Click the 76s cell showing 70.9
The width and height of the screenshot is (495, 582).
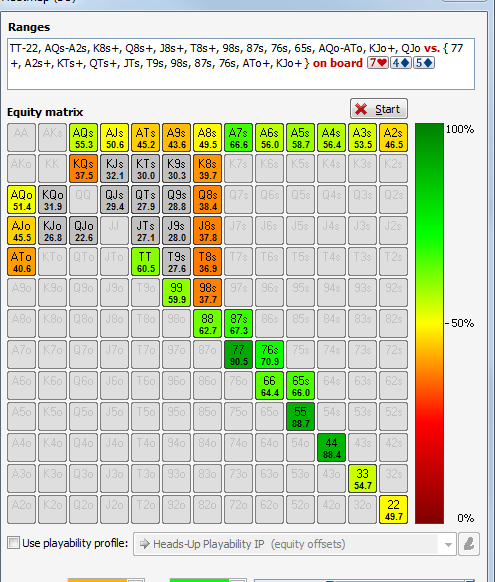coord(269,355)
